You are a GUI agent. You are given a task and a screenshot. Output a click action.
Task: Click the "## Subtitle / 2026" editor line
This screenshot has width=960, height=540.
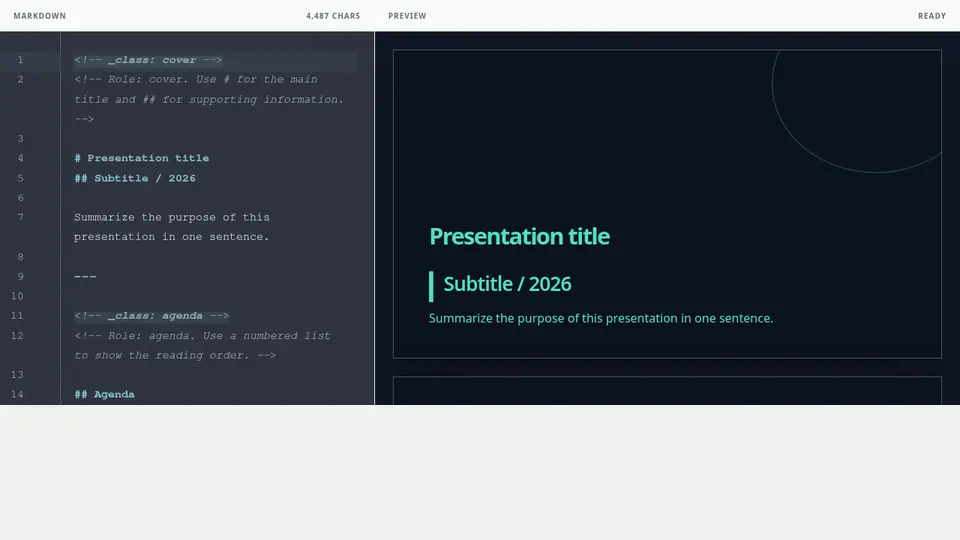135,178
